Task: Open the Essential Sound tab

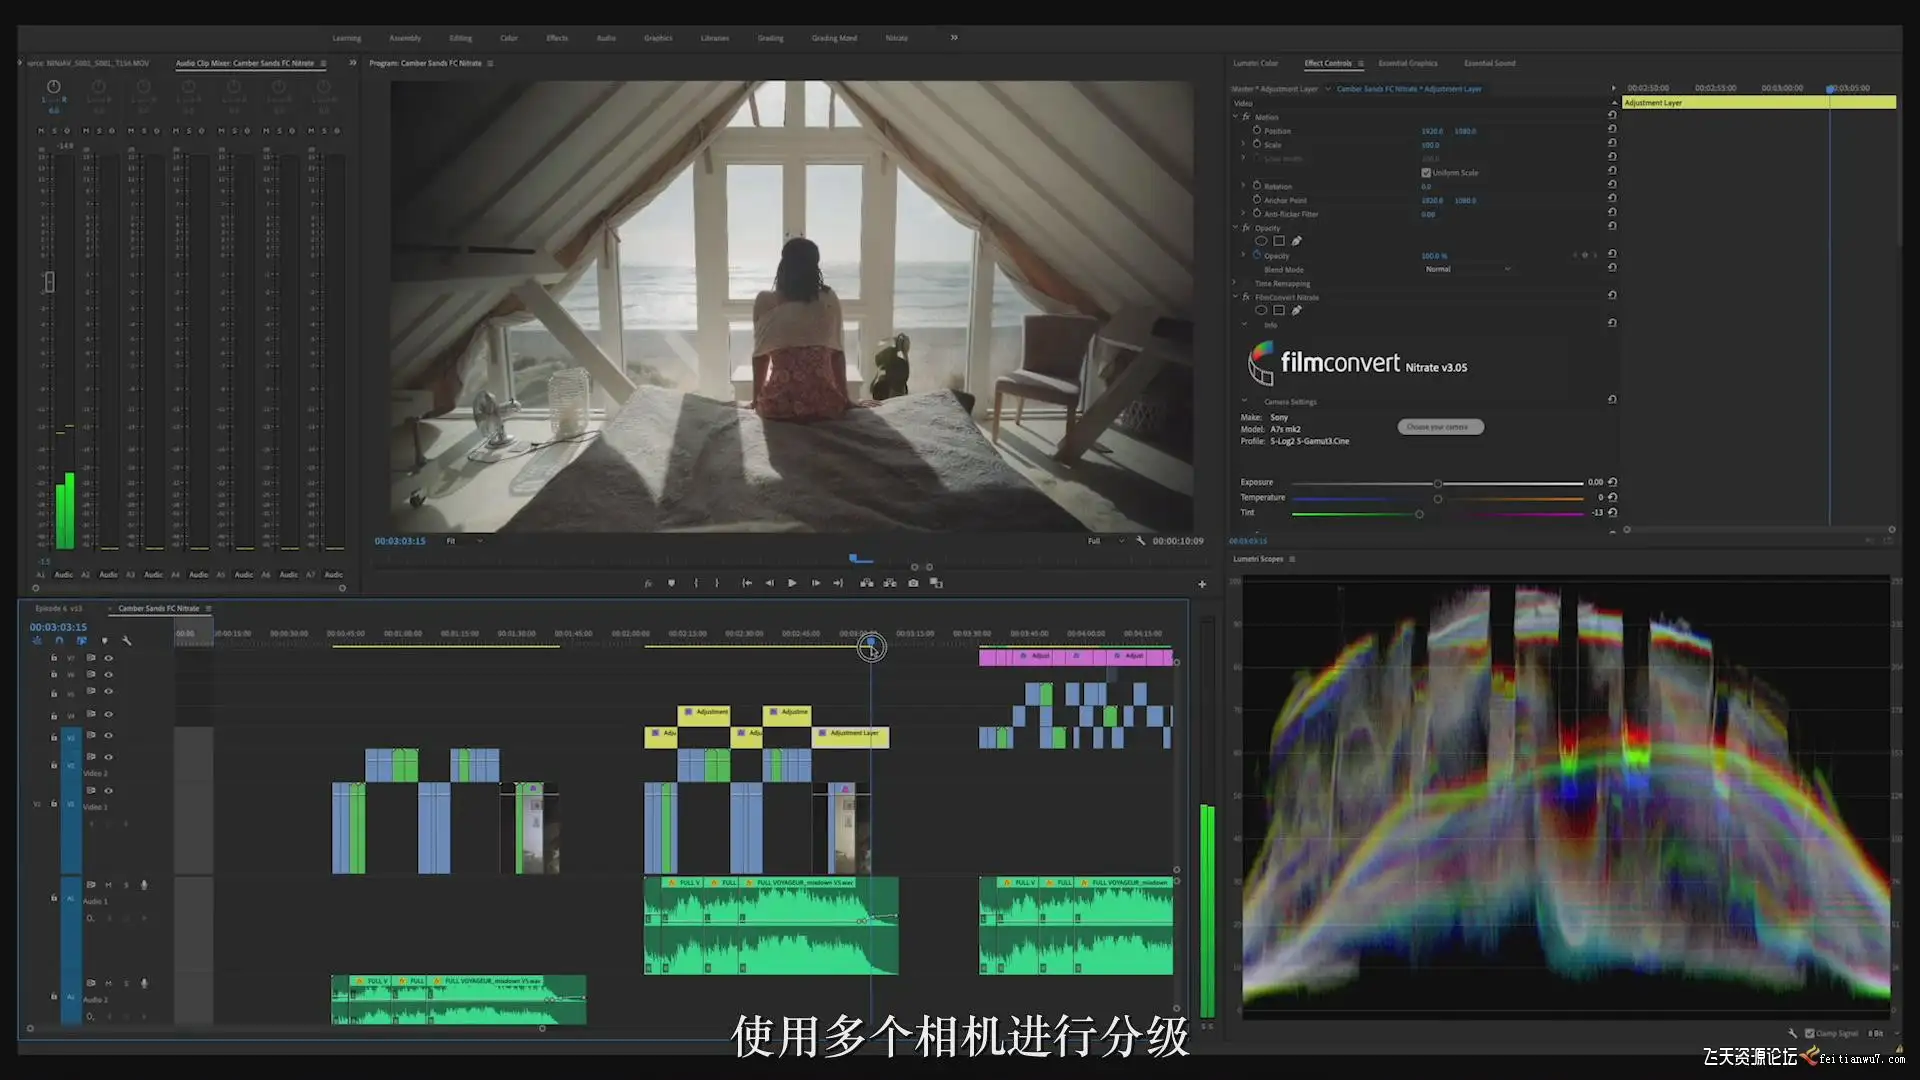Action: 1489,63
